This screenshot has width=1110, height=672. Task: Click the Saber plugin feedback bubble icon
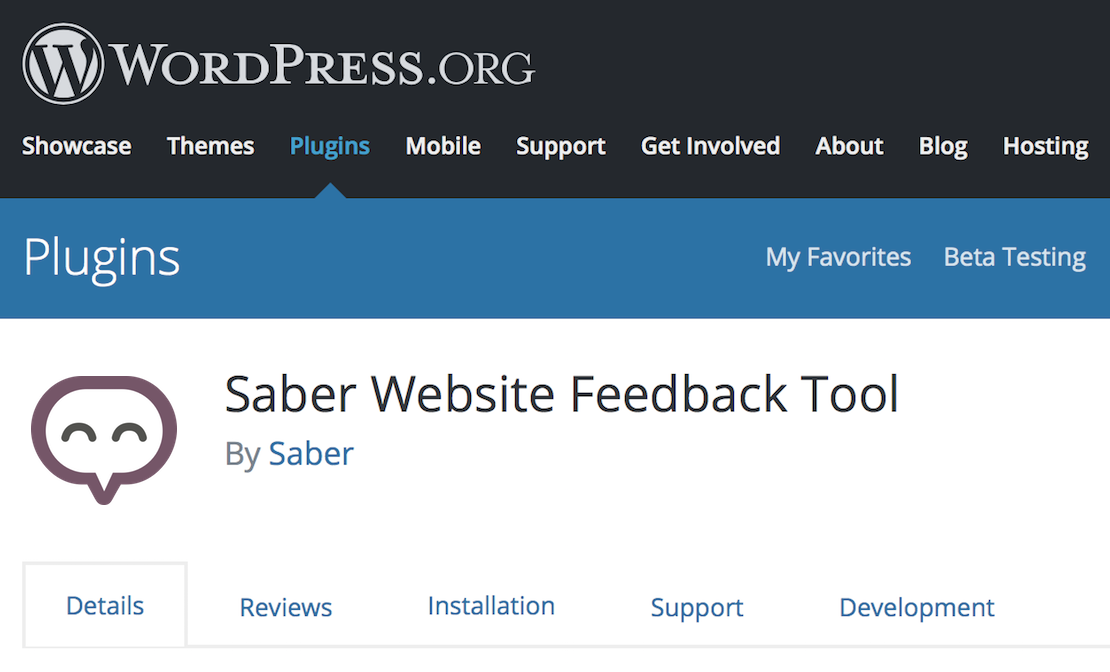click(x=103, y=435)
